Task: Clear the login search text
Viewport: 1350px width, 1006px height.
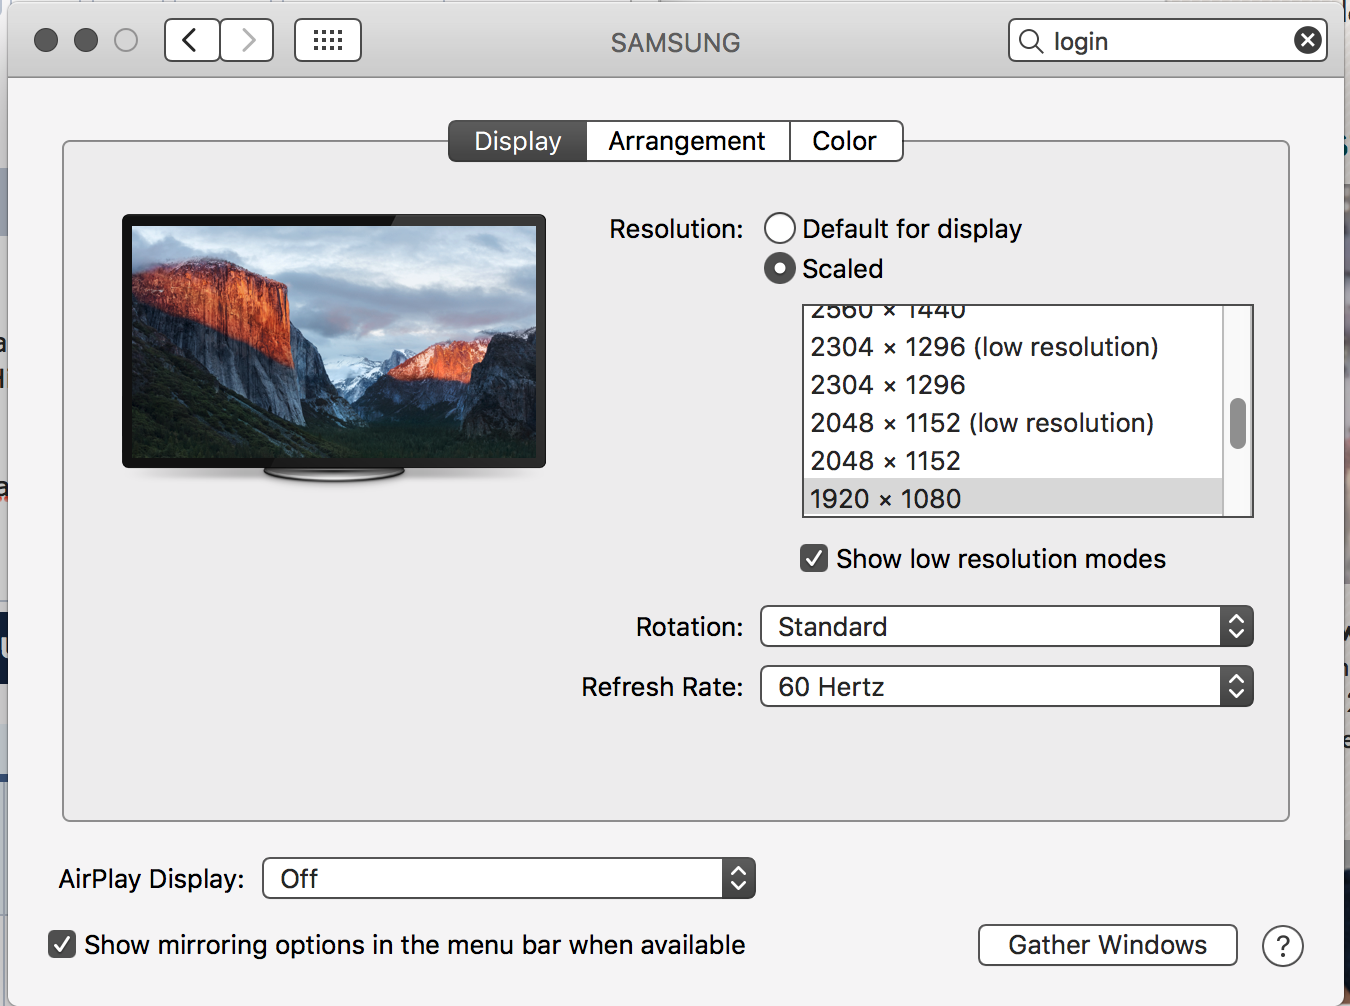Action: pos(1307,40)
